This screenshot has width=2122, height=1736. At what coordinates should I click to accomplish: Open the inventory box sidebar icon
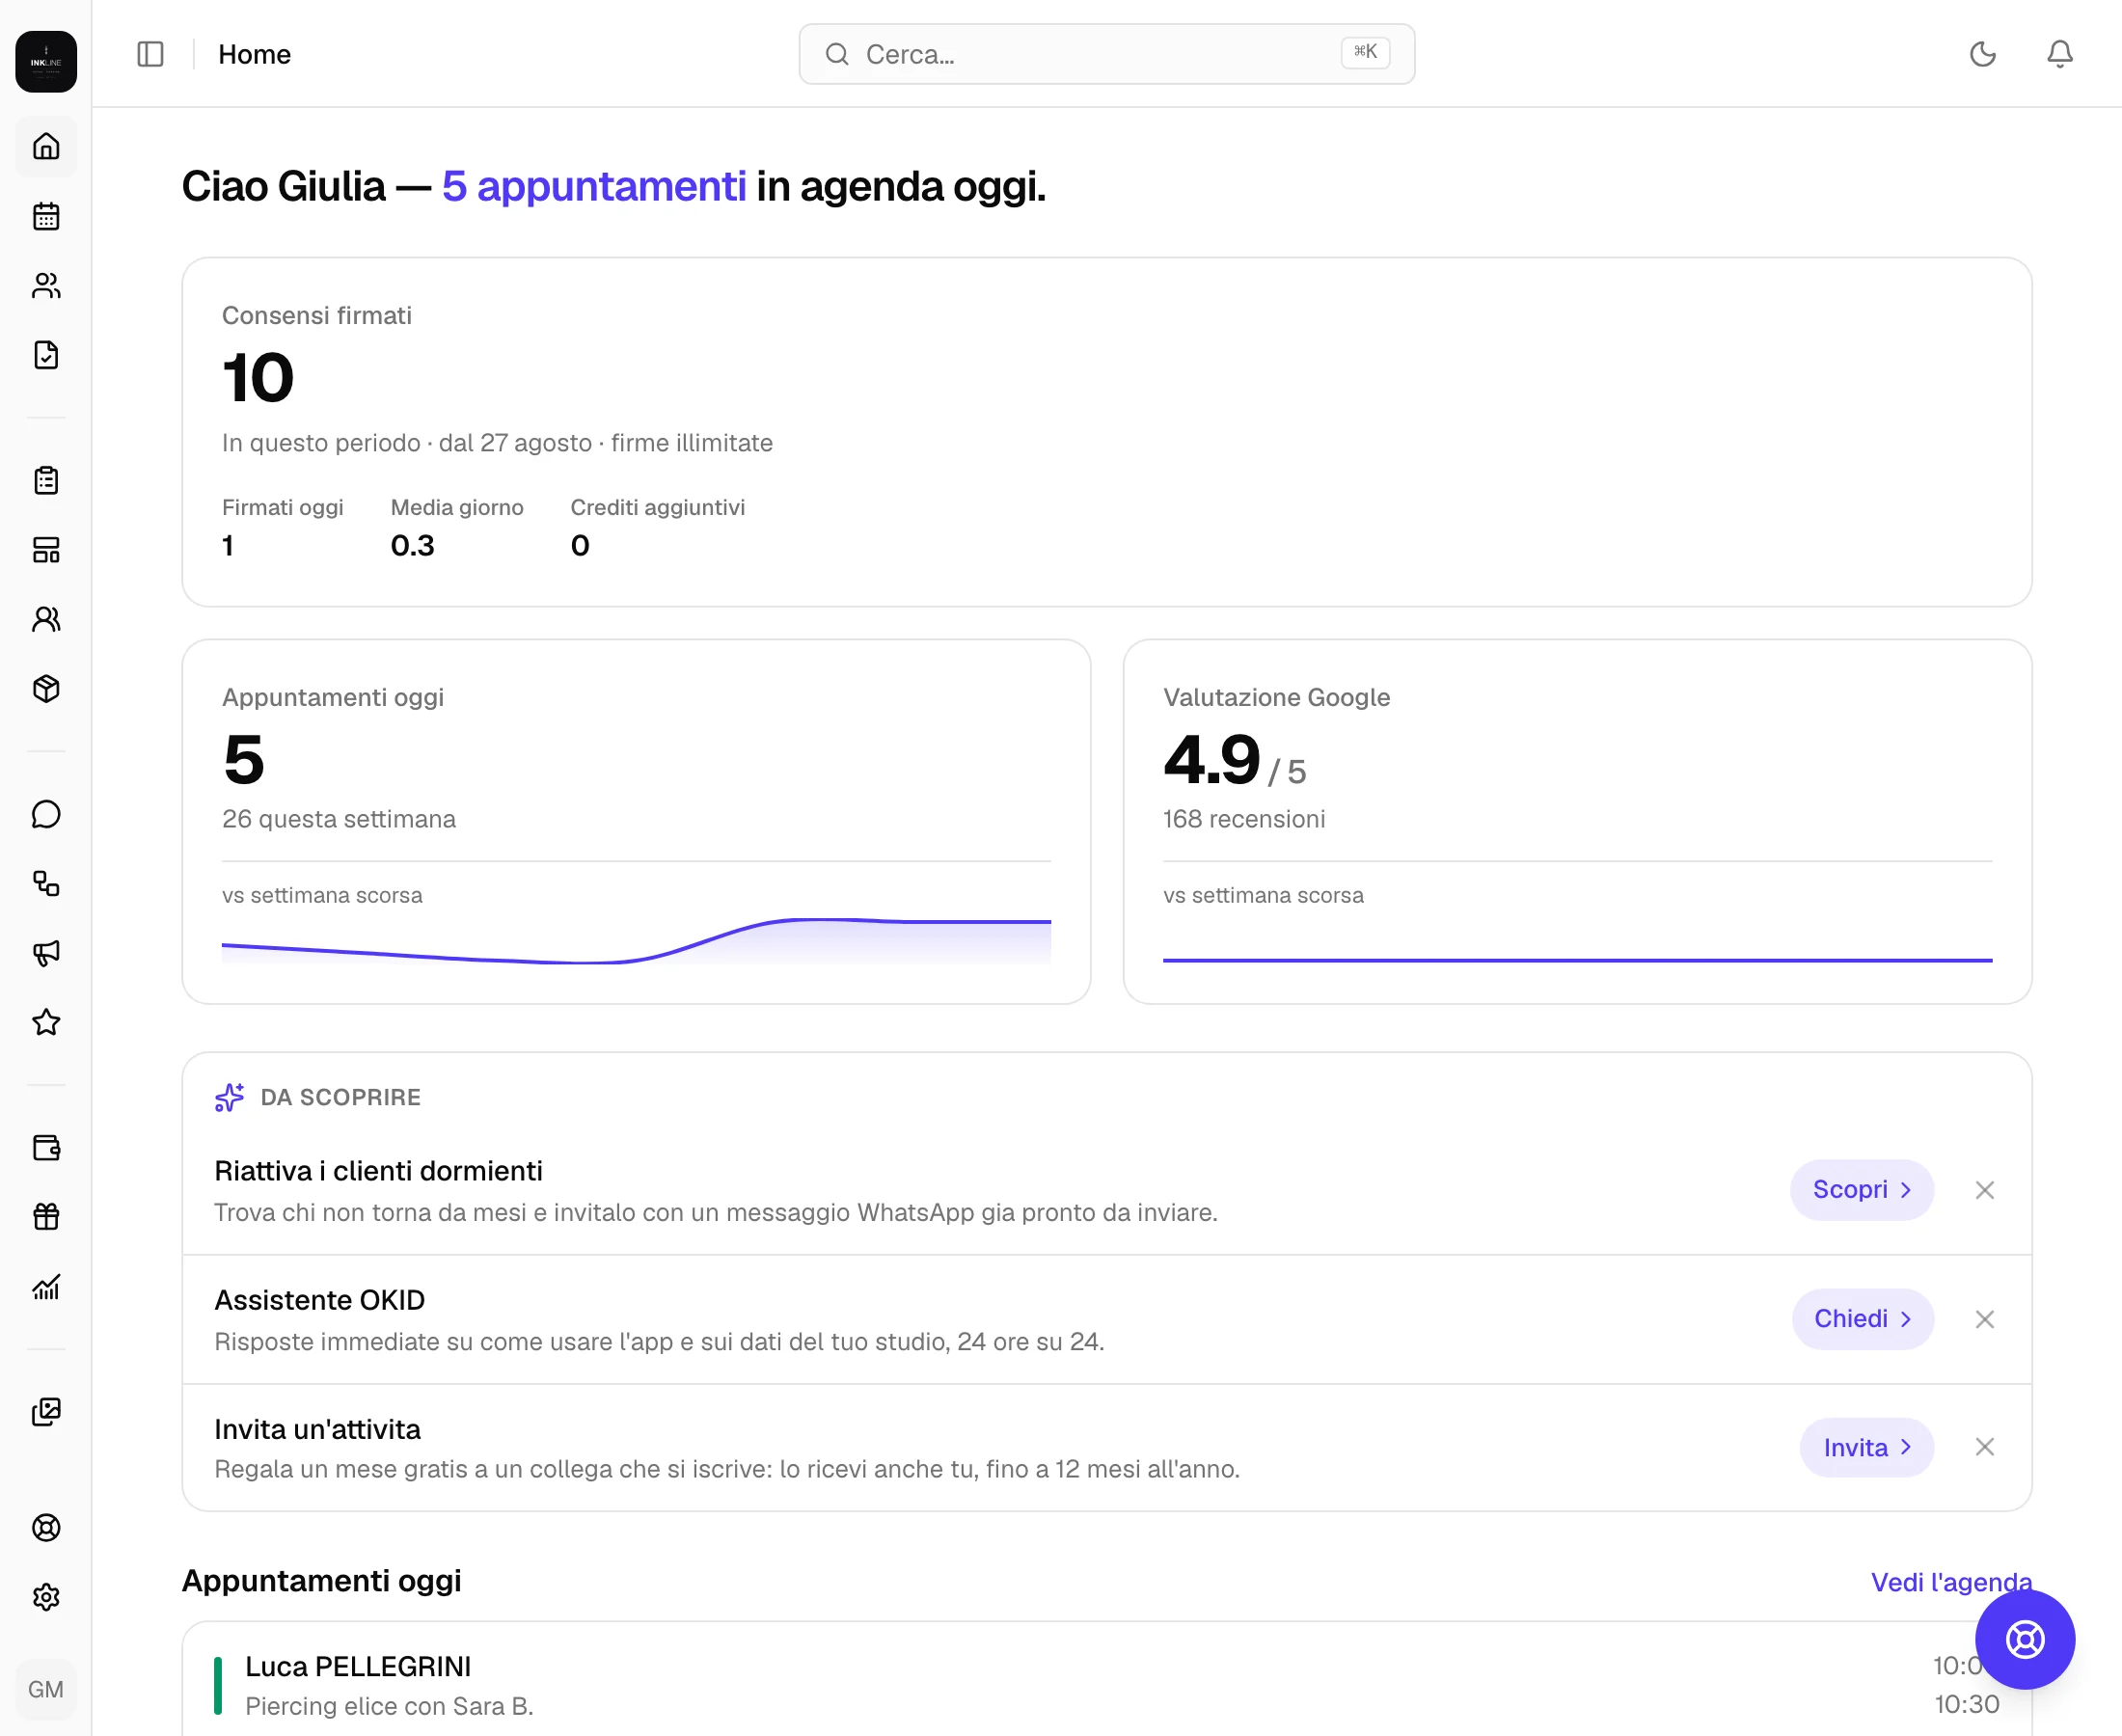point(46,689)
